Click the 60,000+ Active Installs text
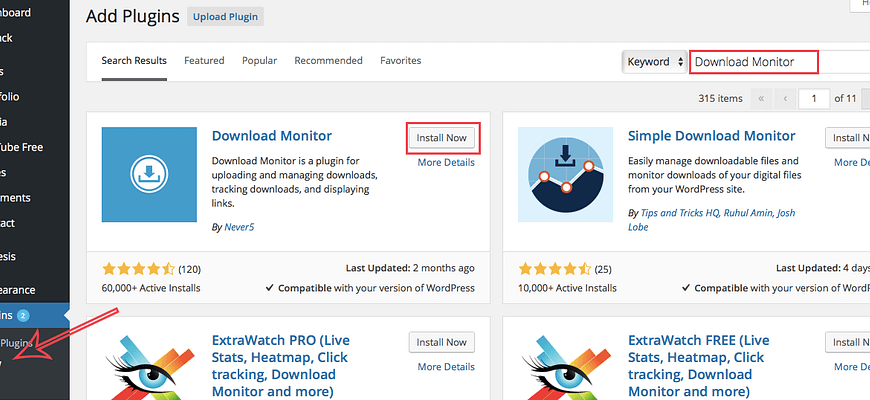The height and width of the screenshot is (400, 870). (x=151, y=288)
